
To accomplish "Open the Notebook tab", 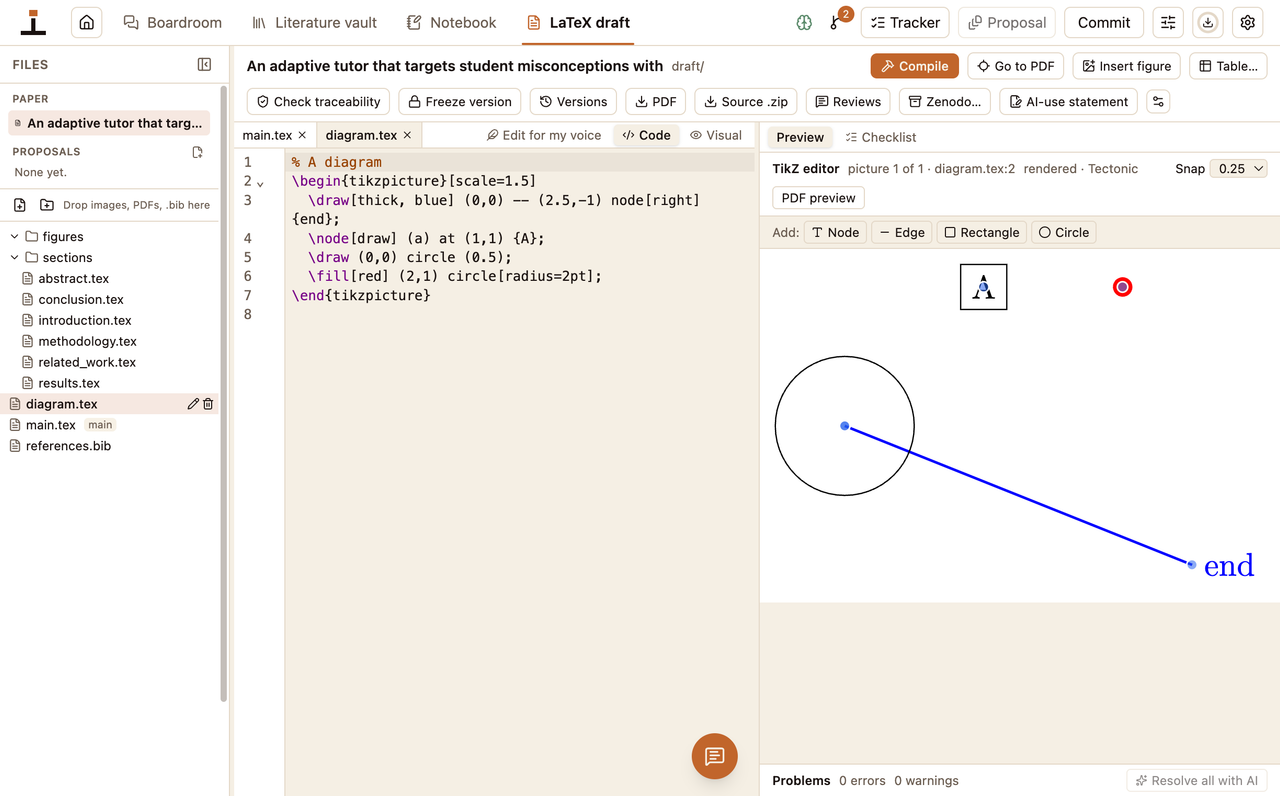I will click(451, 22).
